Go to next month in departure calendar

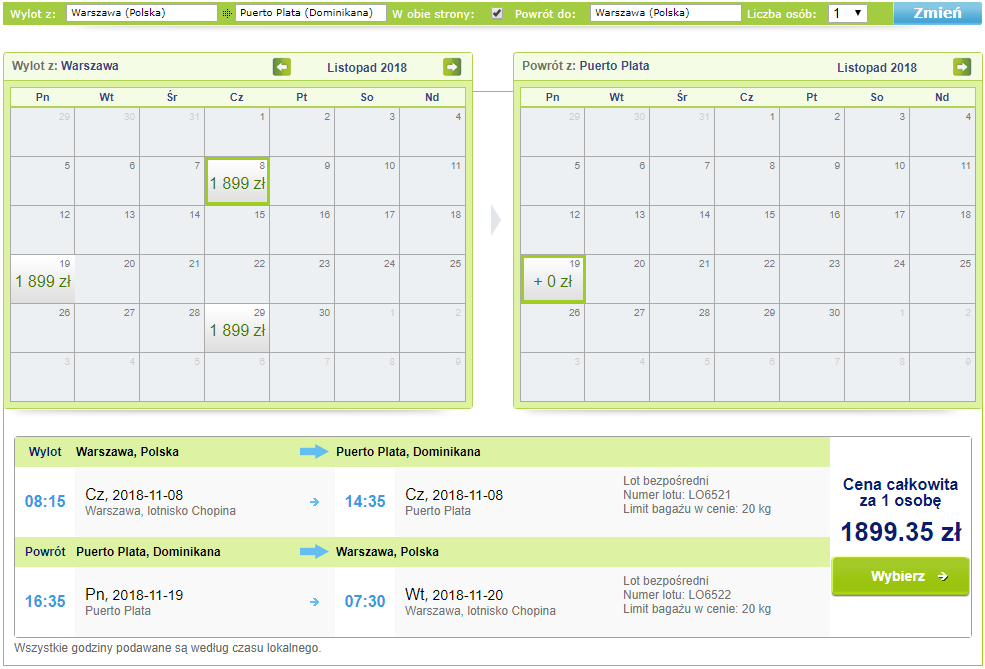pyautogui.click(x=452, y=67)
